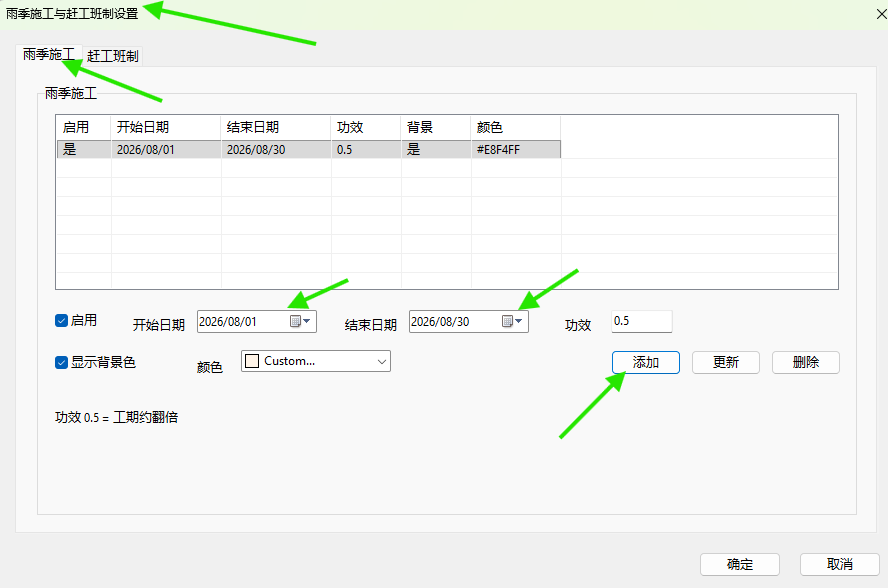Click the 更新 button
Image resolution: width=888 pixels, height=588 pixels.
pyautogui.click(x=725, y=363)
